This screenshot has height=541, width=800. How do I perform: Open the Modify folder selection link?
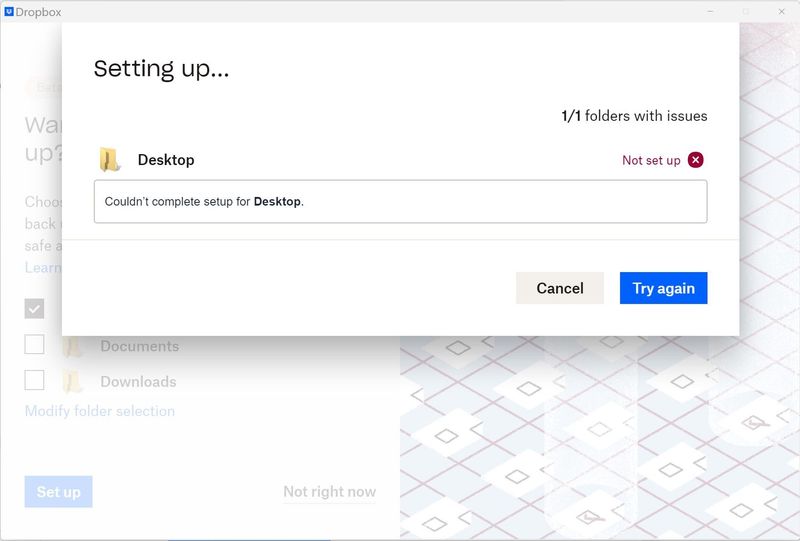pos(99,411)
